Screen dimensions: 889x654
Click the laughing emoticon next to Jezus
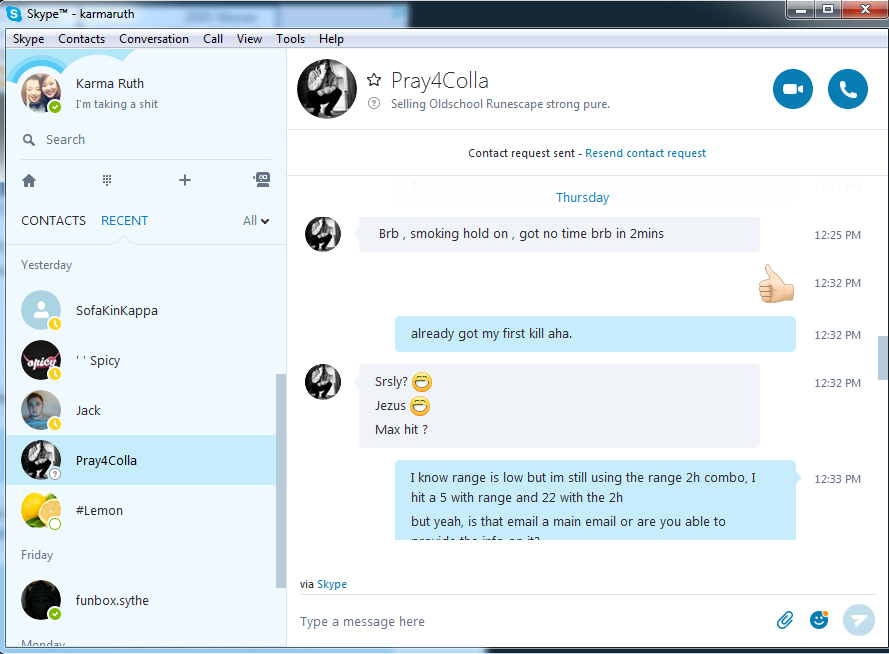coord(420,406)
